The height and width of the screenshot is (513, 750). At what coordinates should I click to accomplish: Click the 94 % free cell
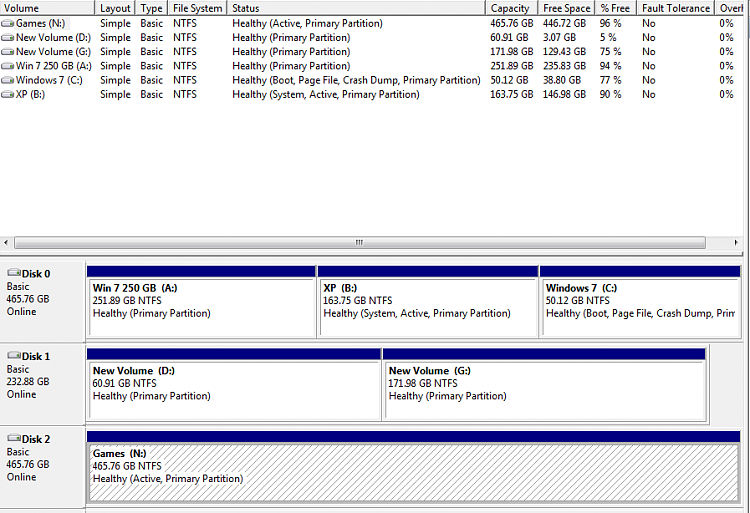tap(610, 66)
